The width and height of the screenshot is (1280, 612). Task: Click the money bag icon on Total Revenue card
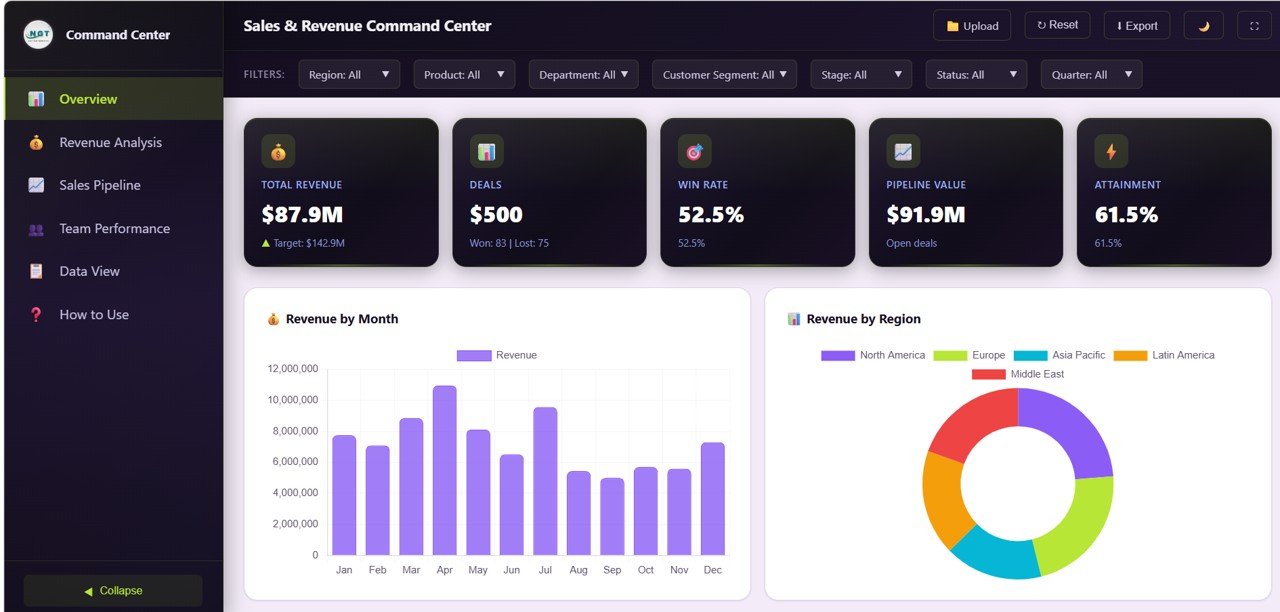(277, 151)
